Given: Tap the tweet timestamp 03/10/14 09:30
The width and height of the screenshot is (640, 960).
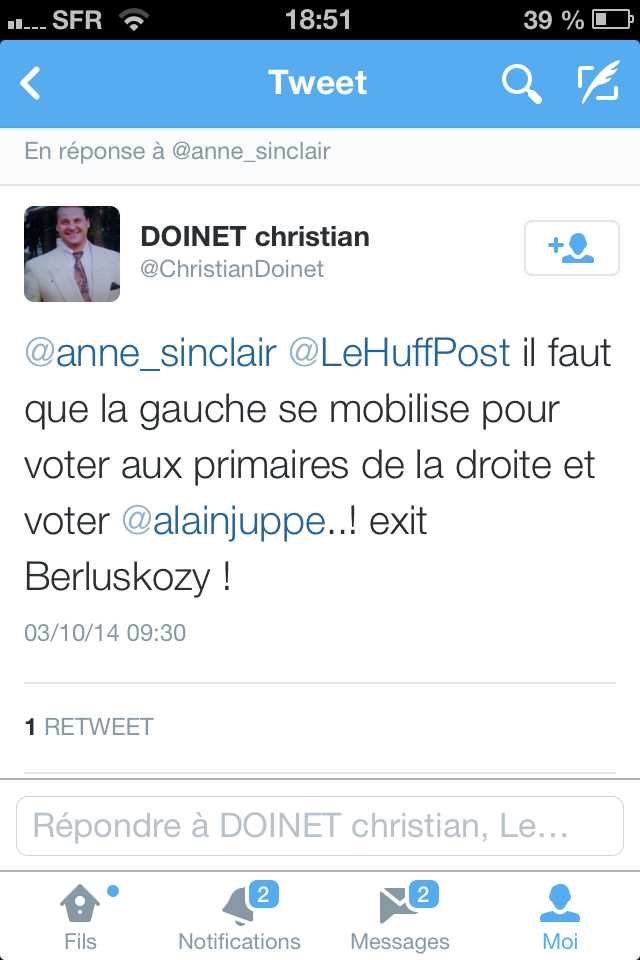Looking at the screenshot, I should 106,633.
